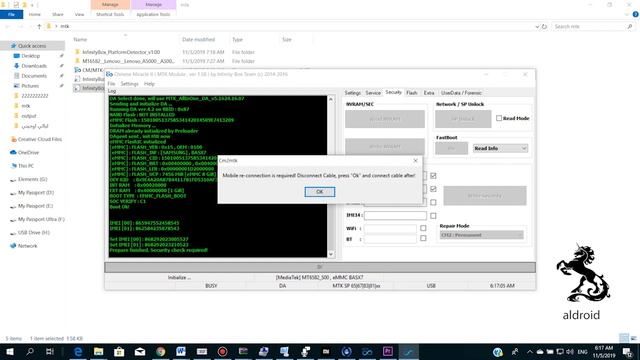The height and width of the screenshot is (360, 640).
Task: Click the log scrollbar up arrow
Action: point(331,99)
